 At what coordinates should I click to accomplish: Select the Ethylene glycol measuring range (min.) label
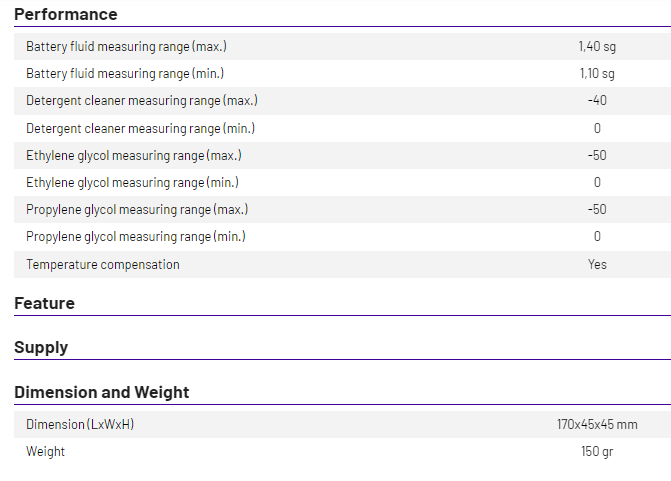(x=132, y=182)
